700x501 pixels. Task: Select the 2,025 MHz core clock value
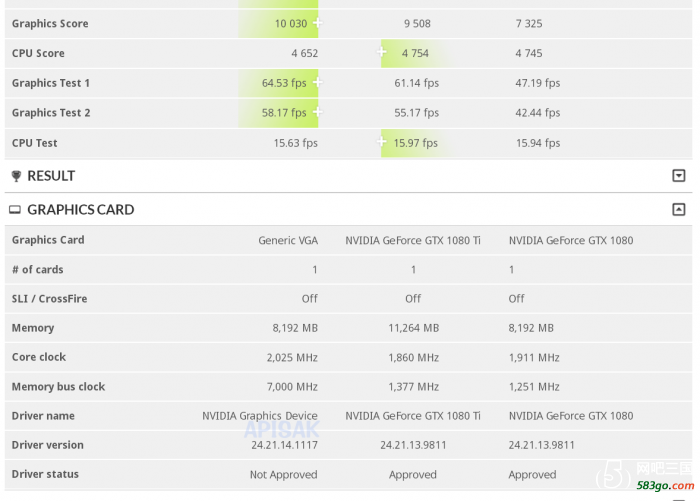click(292, 358)
